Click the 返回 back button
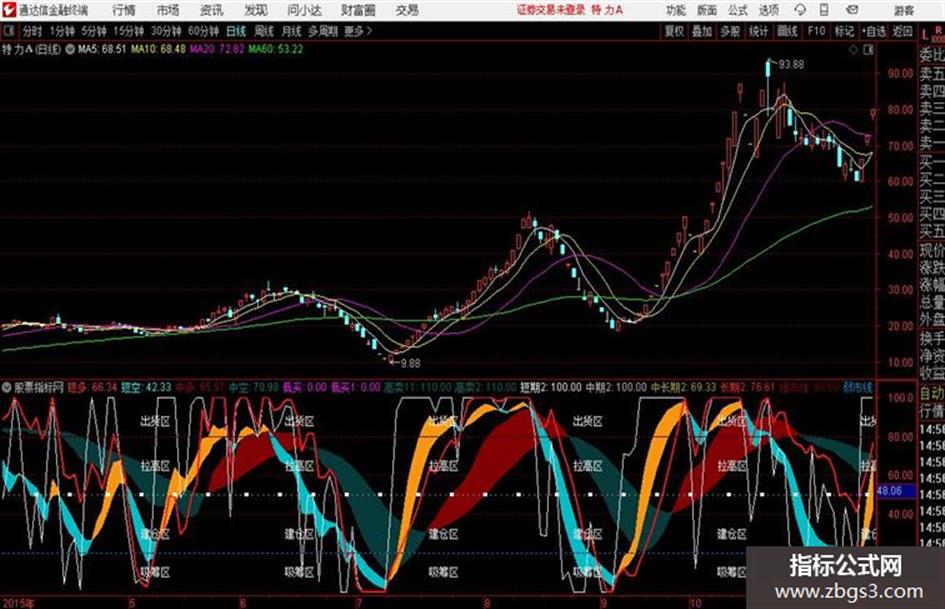The width and height of the screenshot is (945, 609). click(x=902, y=31)
